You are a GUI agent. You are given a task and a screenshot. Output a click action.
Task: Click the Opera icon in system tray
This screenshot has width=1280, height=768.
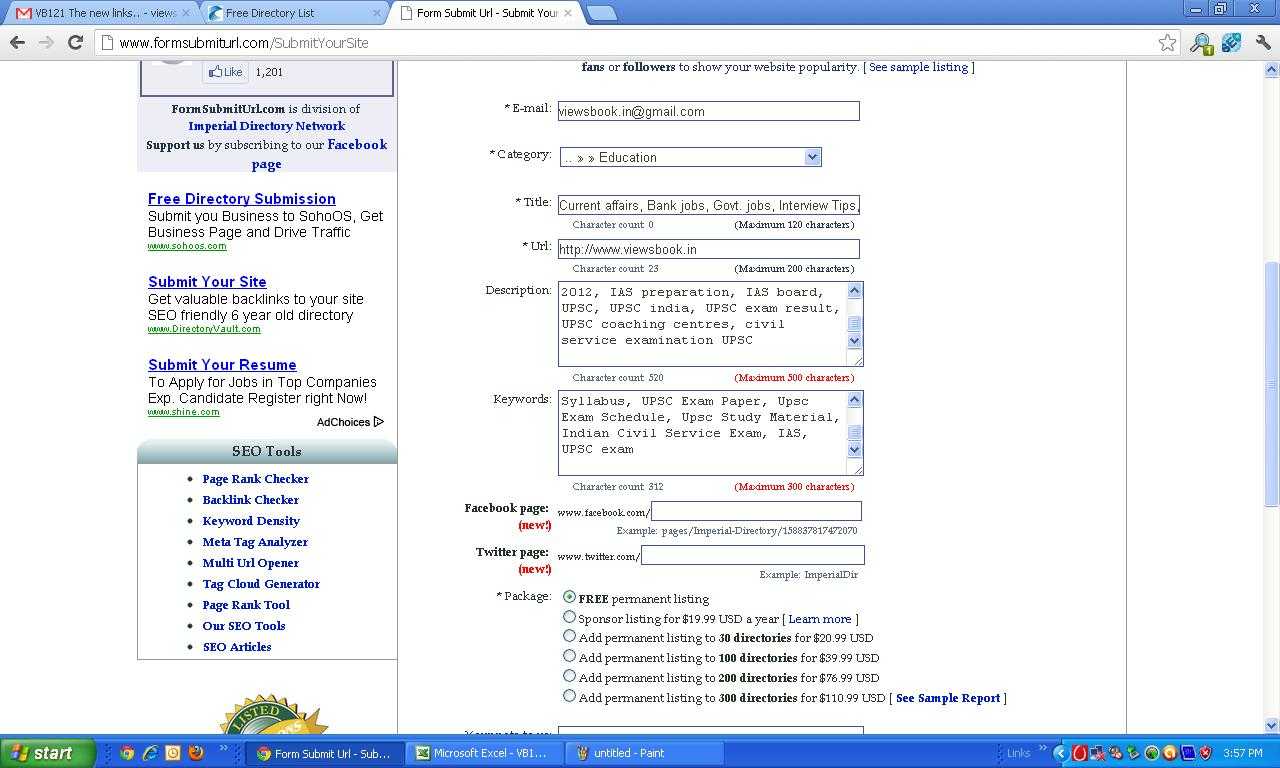[1080, 753]
